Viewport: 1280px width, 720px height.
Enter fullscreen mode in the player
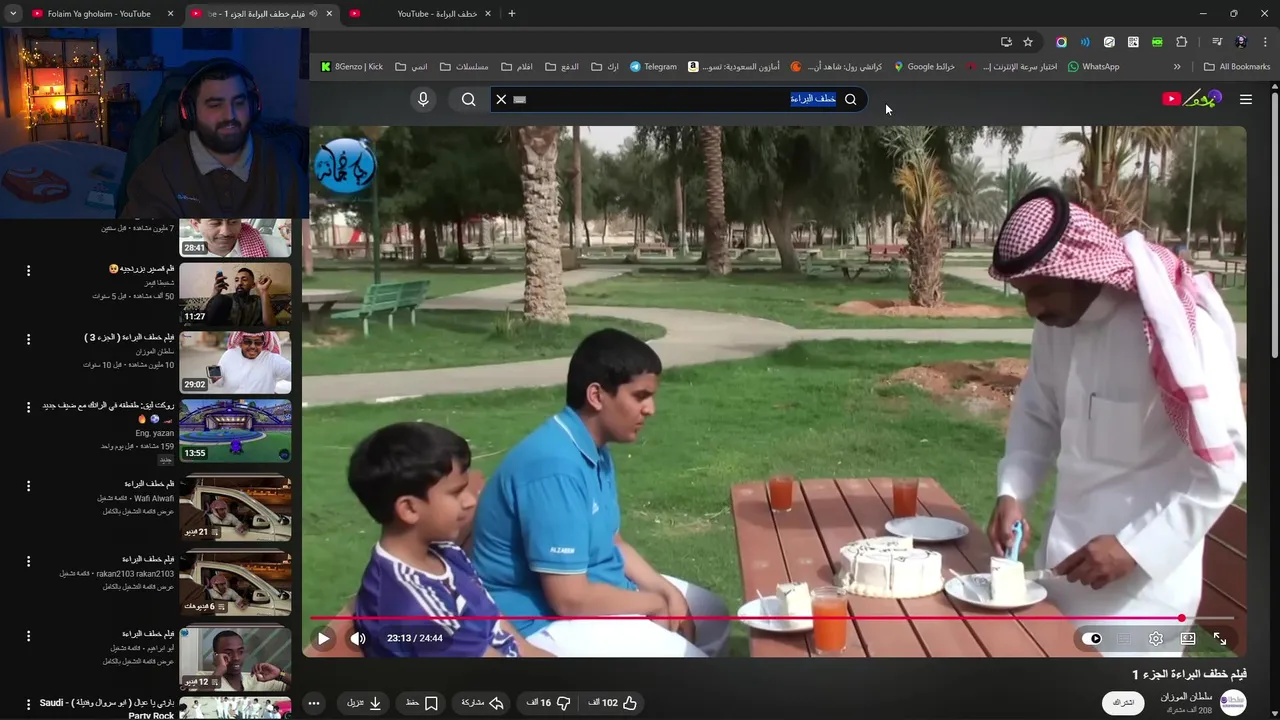click(1220, 638)
